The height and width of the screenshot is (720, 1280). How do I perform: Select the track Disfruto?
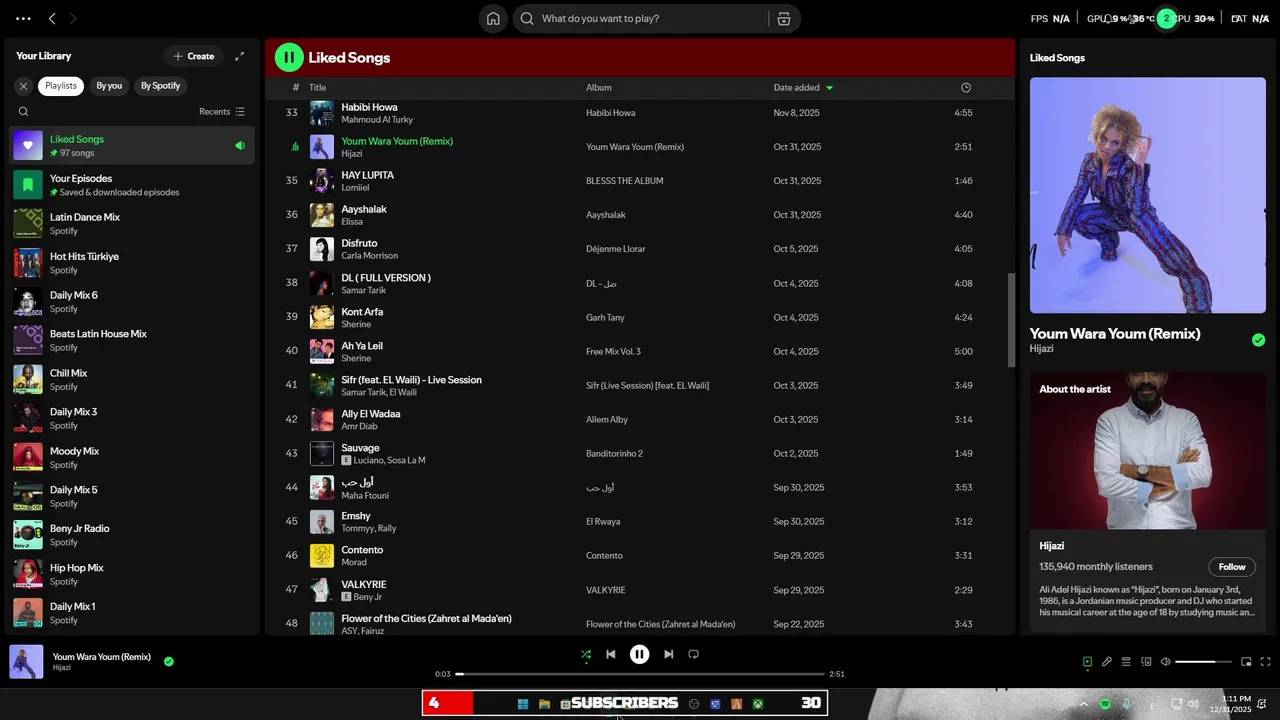[x=640, y=249]
